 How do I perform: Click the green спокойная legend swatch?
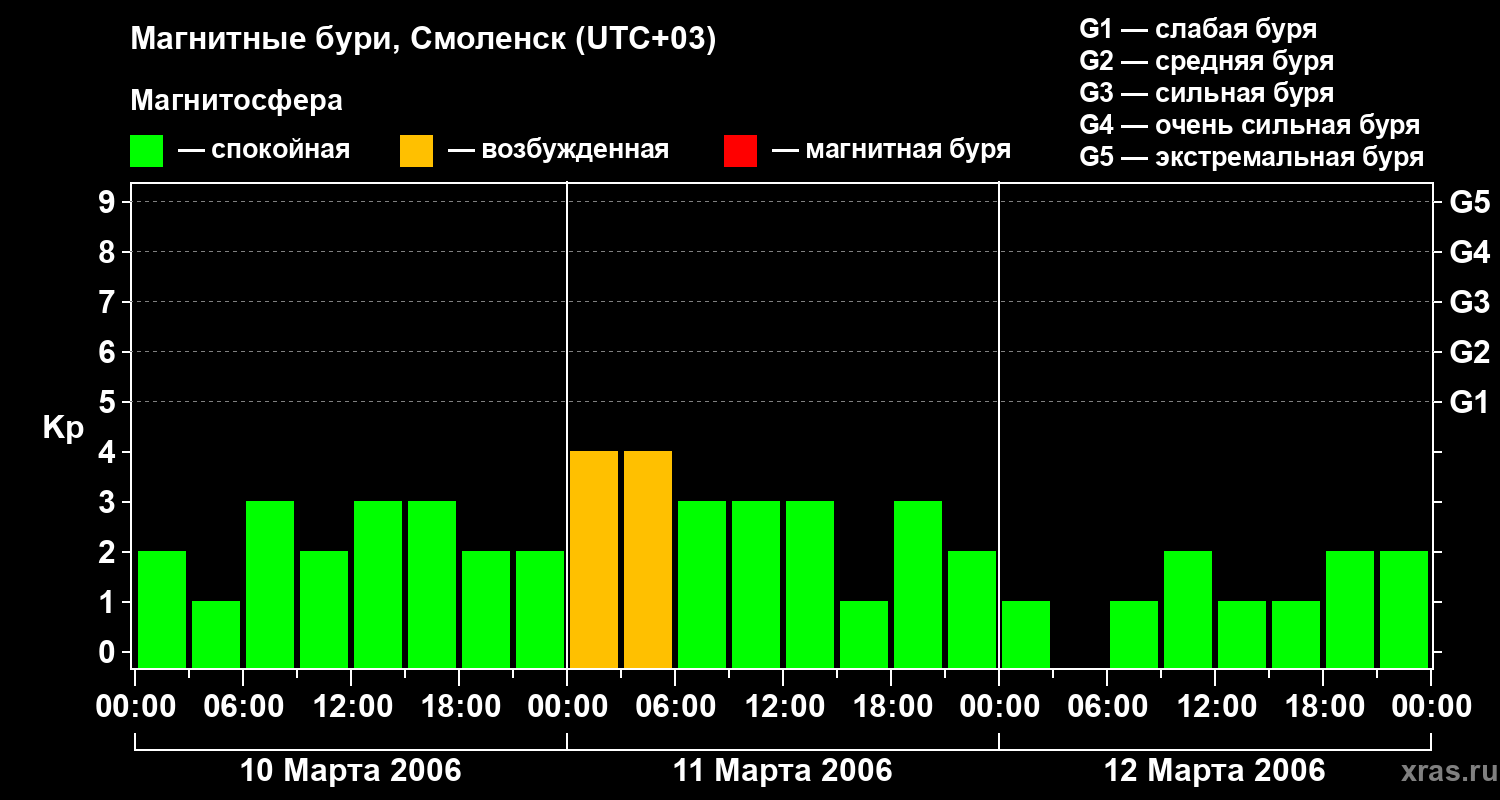[146, 151]
